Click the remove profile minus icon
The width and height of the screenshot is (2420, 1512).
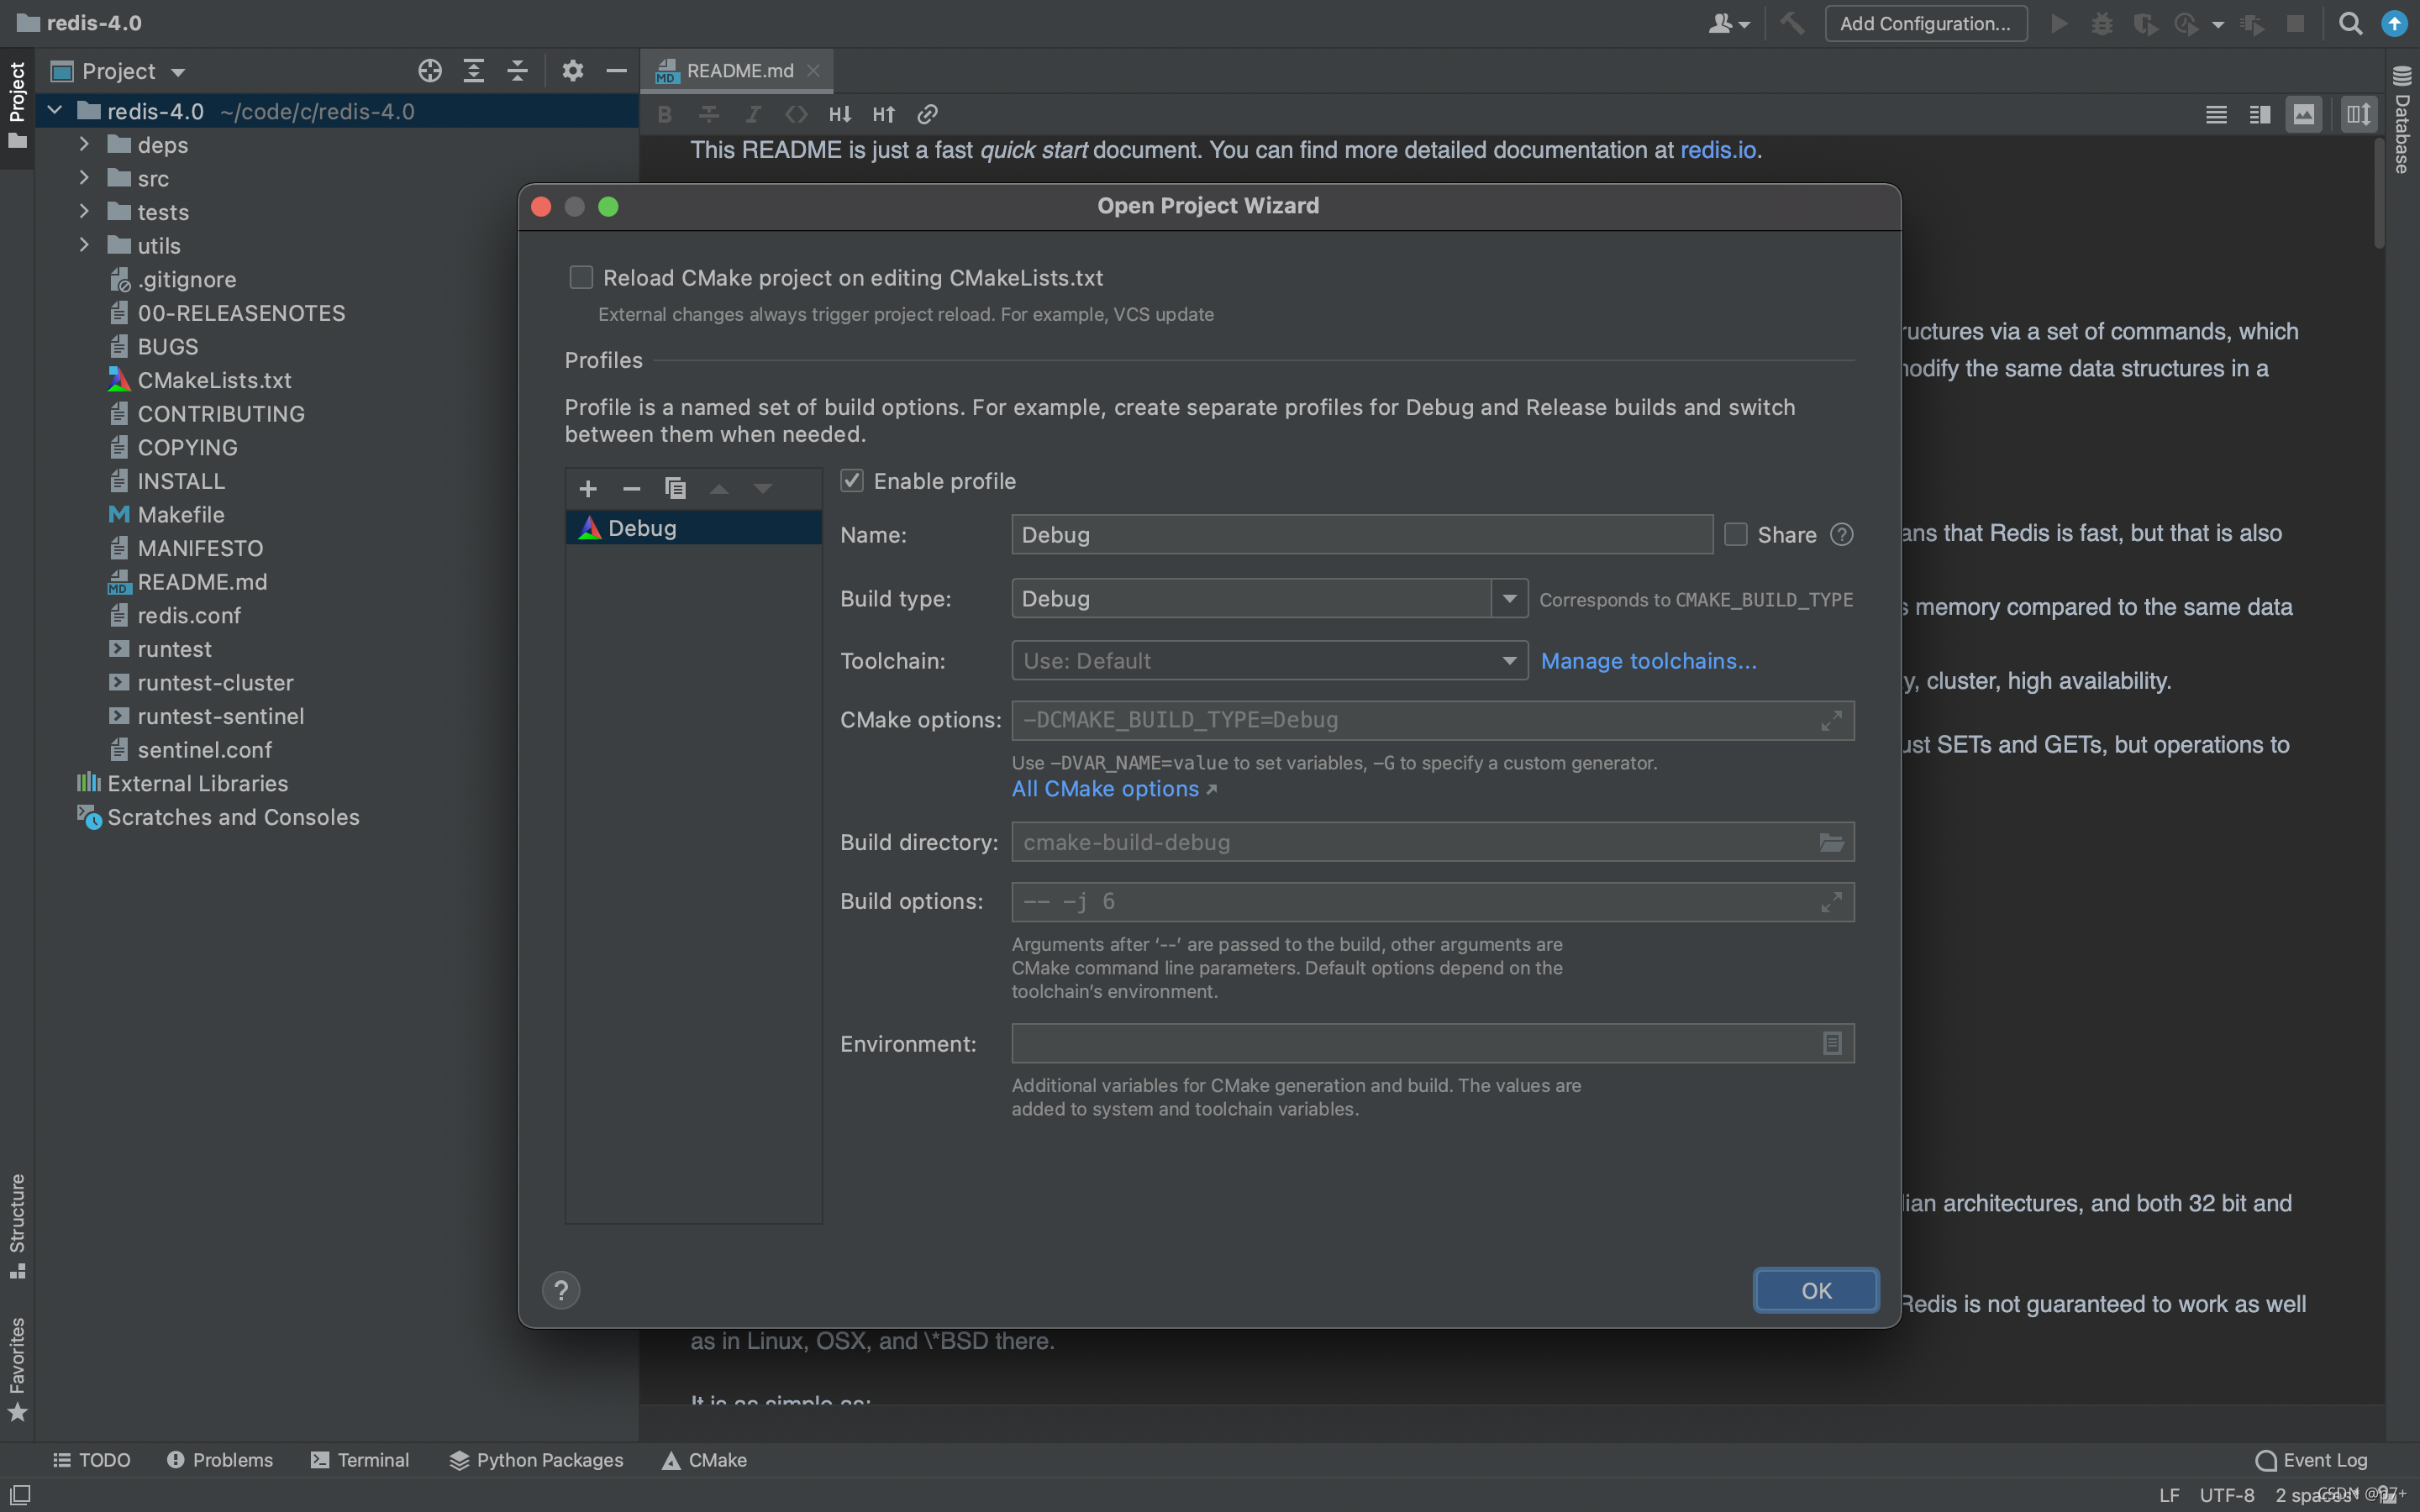tap(631, 488)
